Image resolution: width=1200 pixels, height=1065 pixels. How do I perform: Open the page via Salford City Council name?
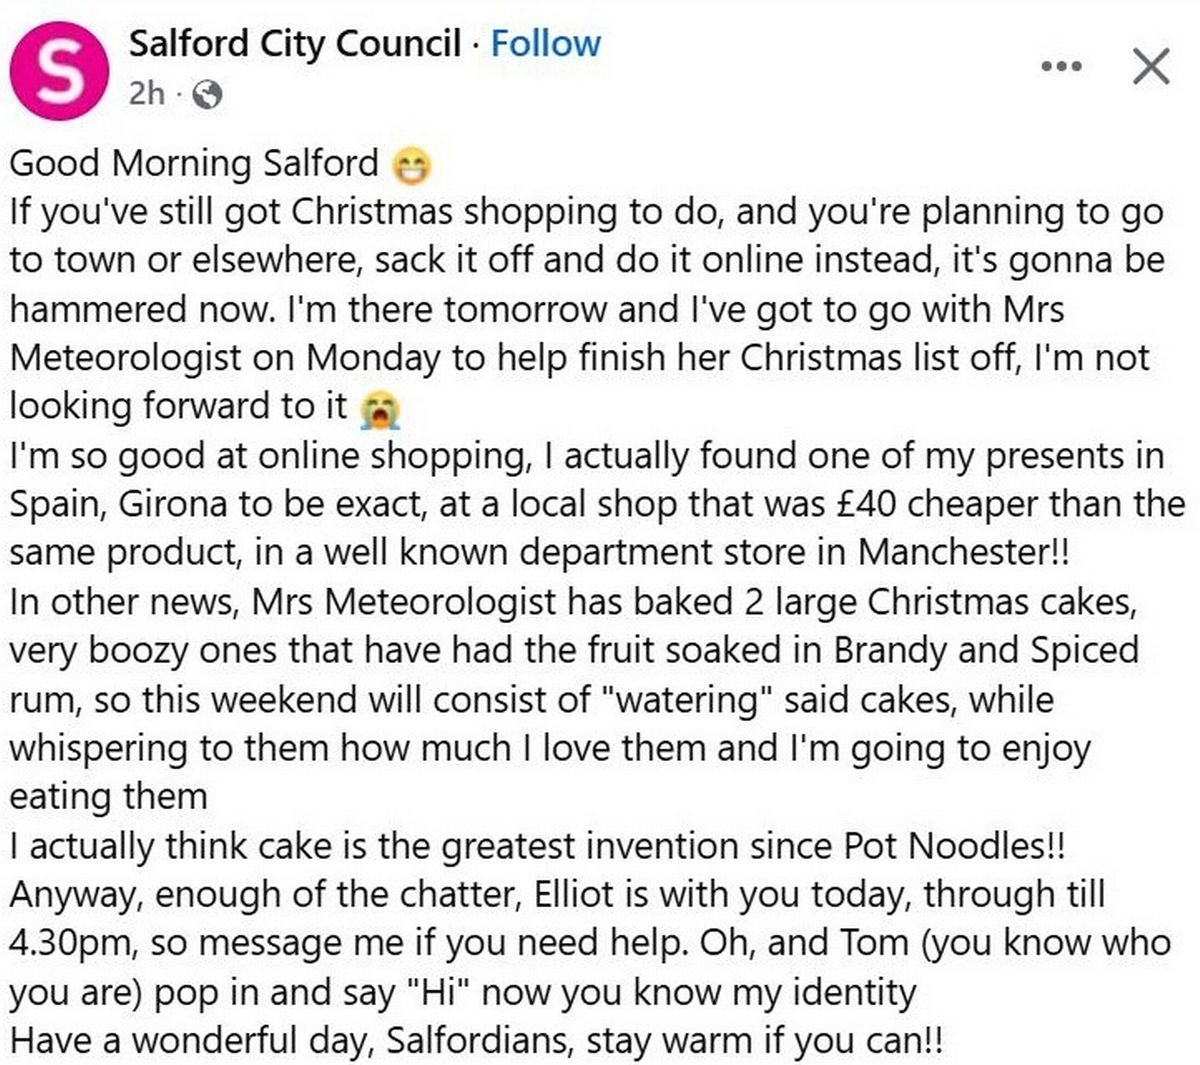(x=290, y=43)
